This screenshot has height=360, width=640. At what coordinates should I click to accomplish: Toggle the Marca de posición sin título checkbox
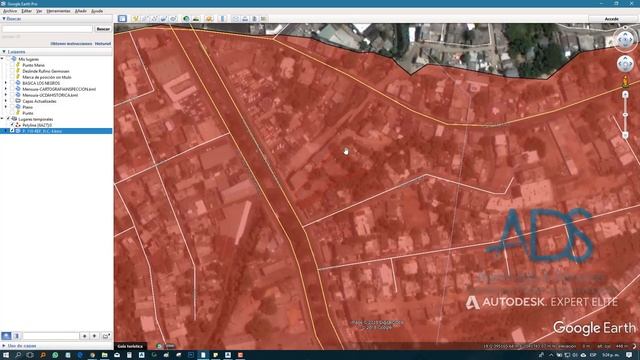coord(12,77)
